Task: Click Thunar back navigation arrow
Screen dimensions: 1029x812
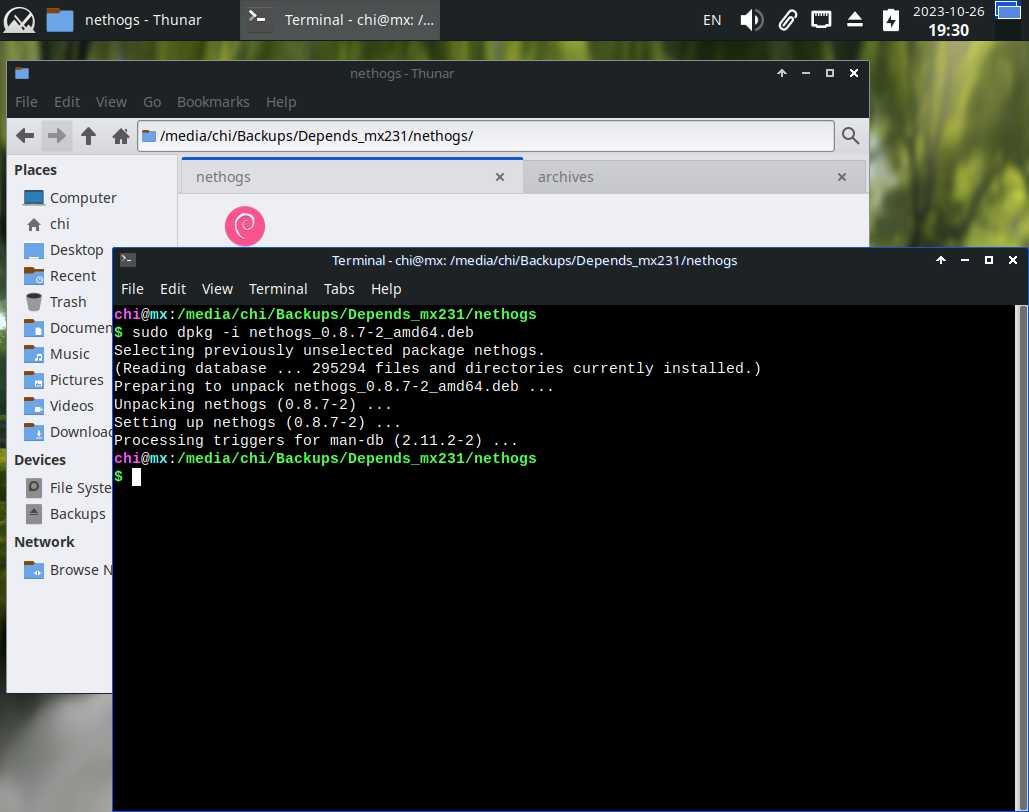Action: [x=25, y=136]
